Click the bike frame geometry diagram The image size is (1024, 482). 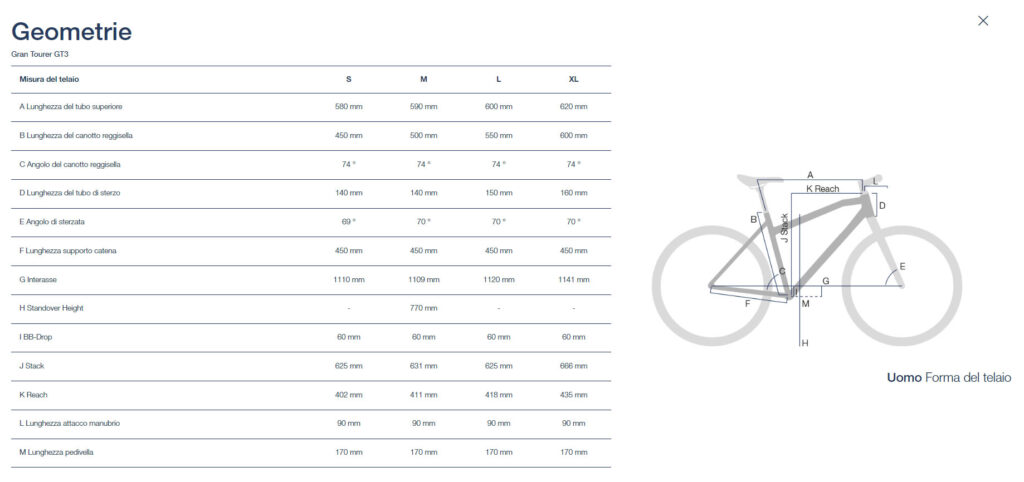pyautogui.click(x=807, y=259)
